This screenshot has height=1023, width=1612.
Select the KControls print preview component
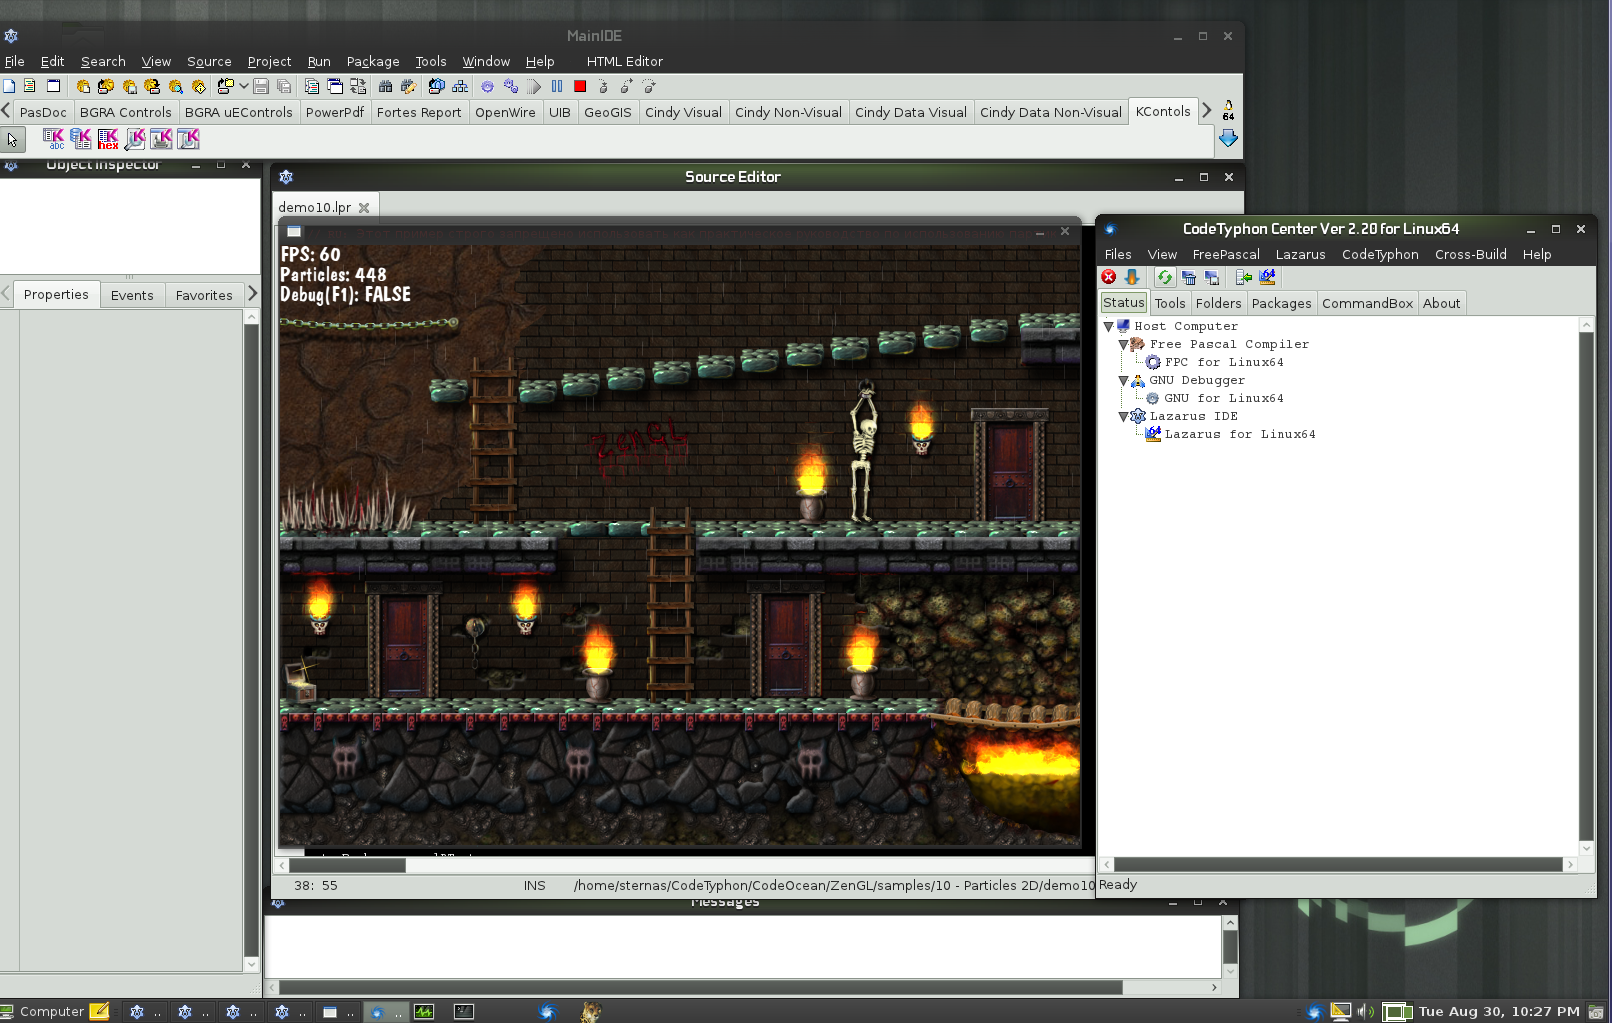coord(135,139)
